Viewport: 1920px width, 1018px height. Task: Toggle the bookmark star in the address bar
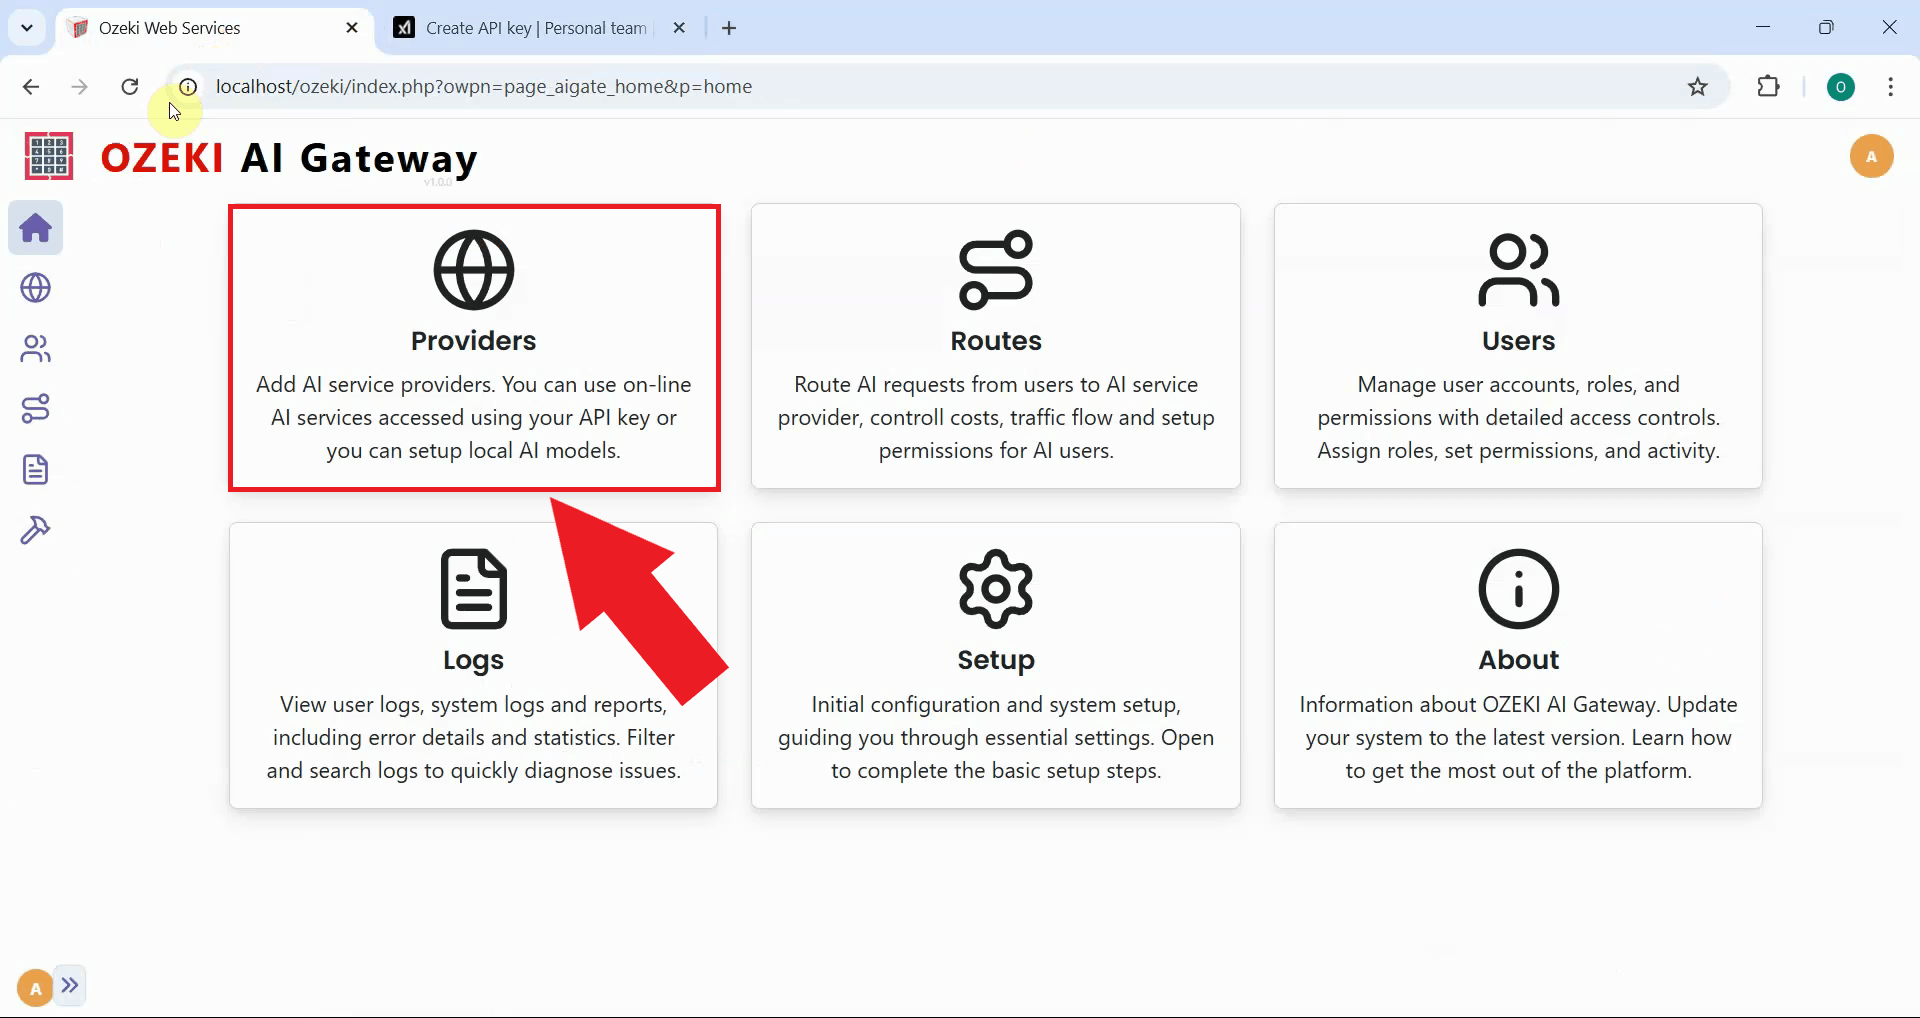click(x=1697, y=87)
